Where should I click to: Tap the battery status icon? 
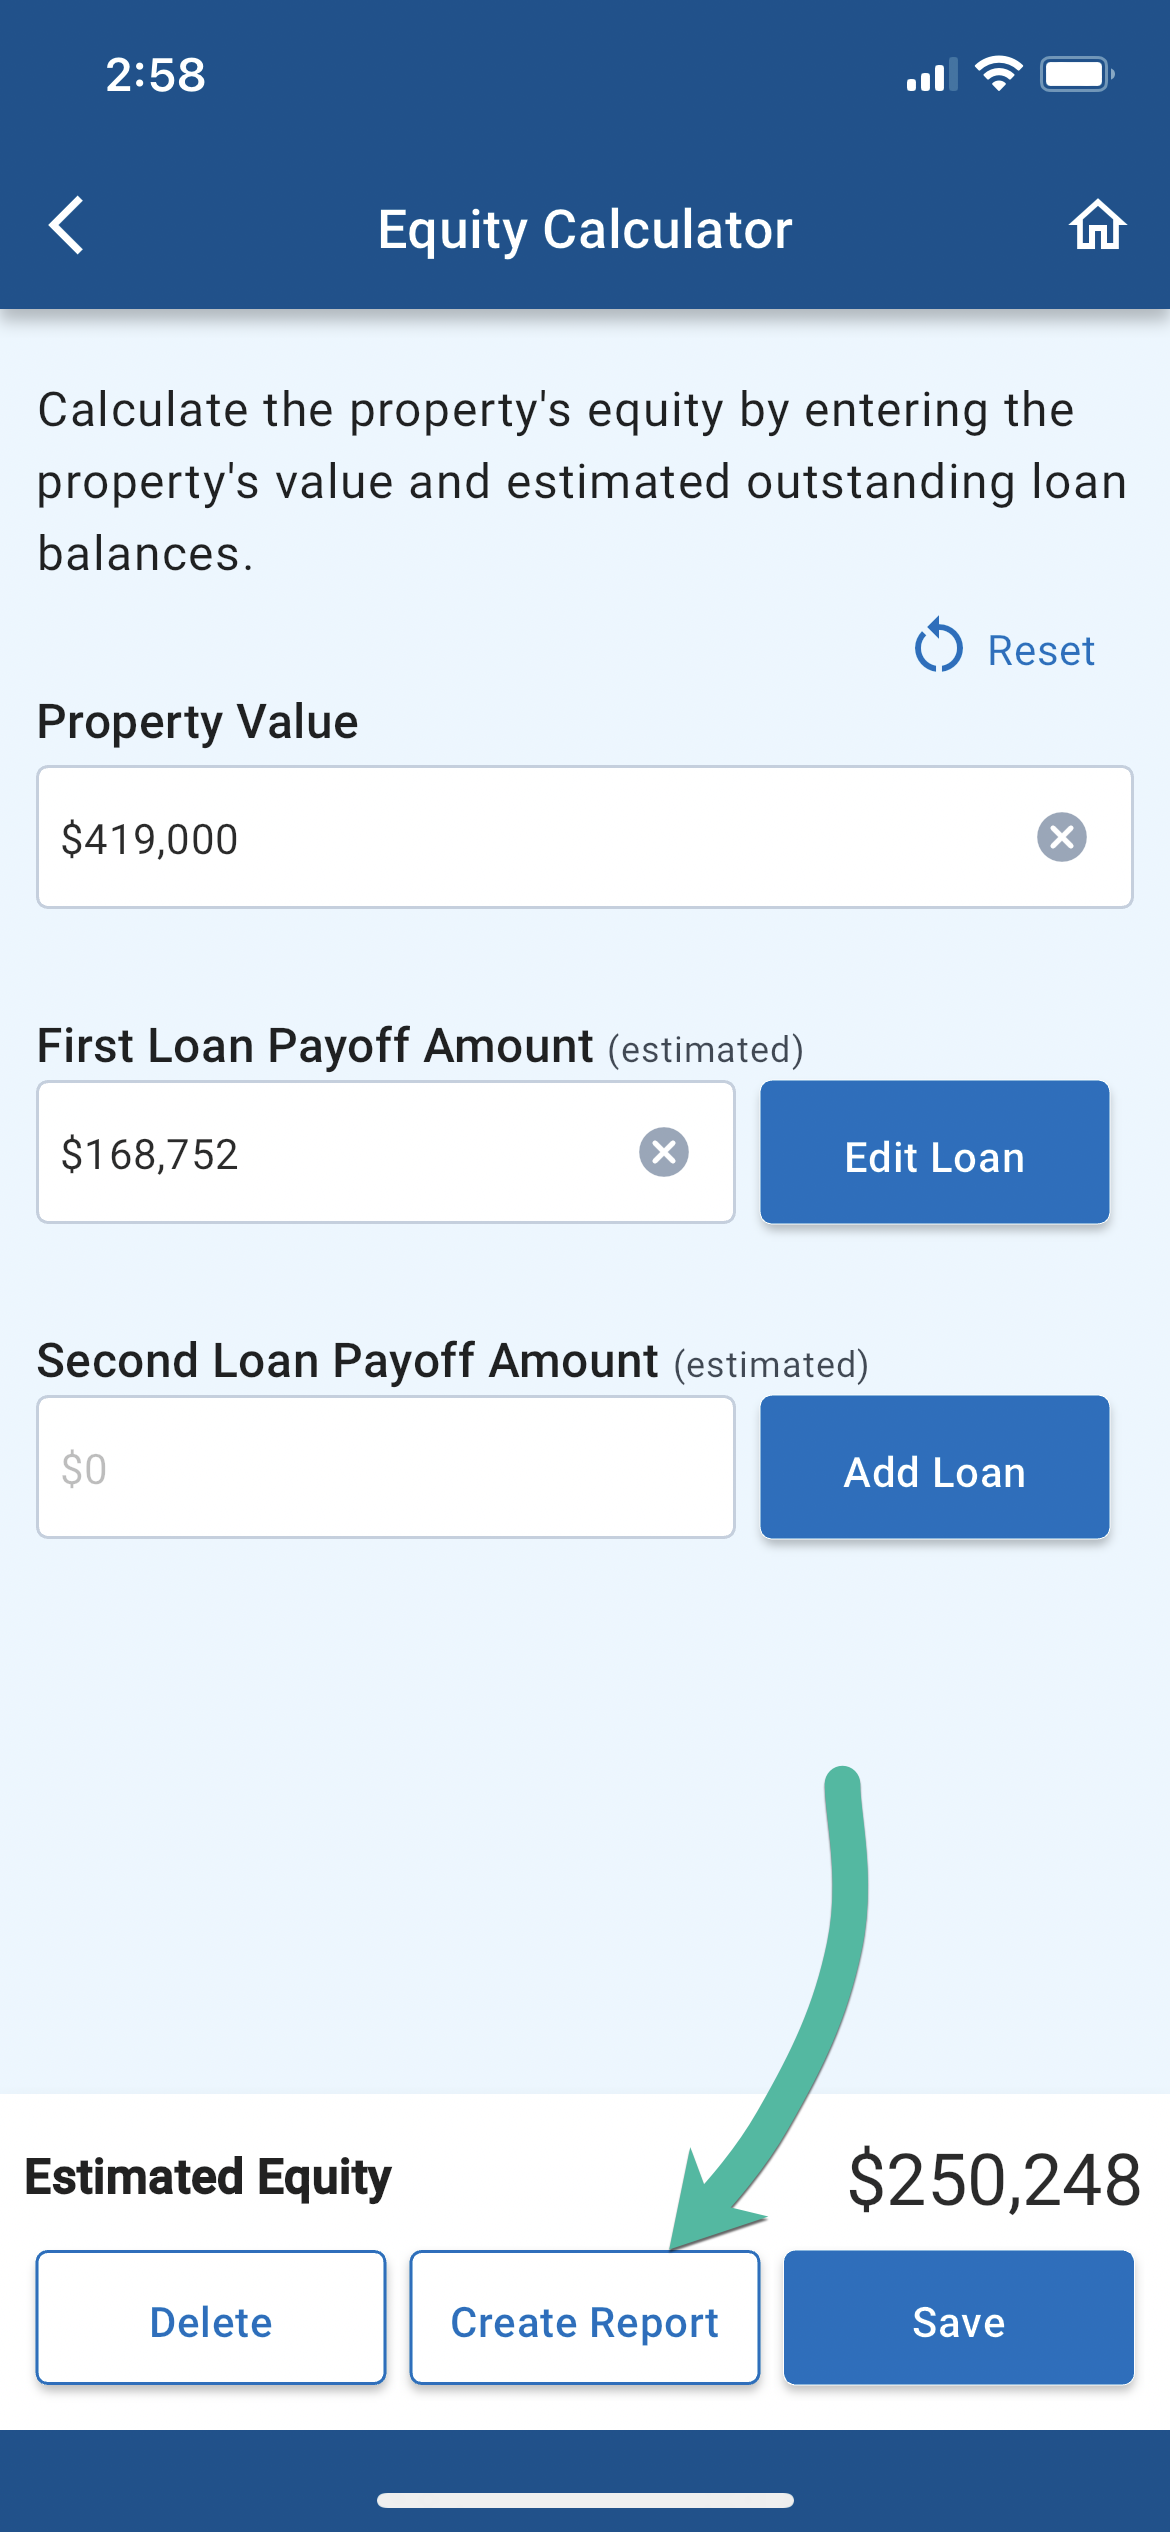(1076, 74)
